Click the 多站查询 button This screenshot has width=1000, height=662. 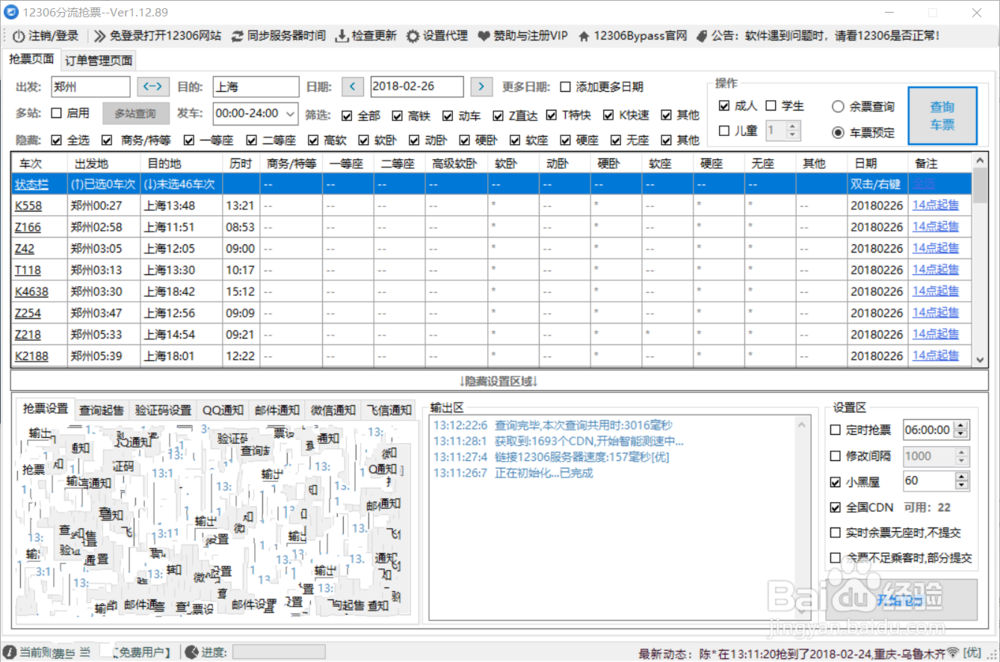point(136,114)
